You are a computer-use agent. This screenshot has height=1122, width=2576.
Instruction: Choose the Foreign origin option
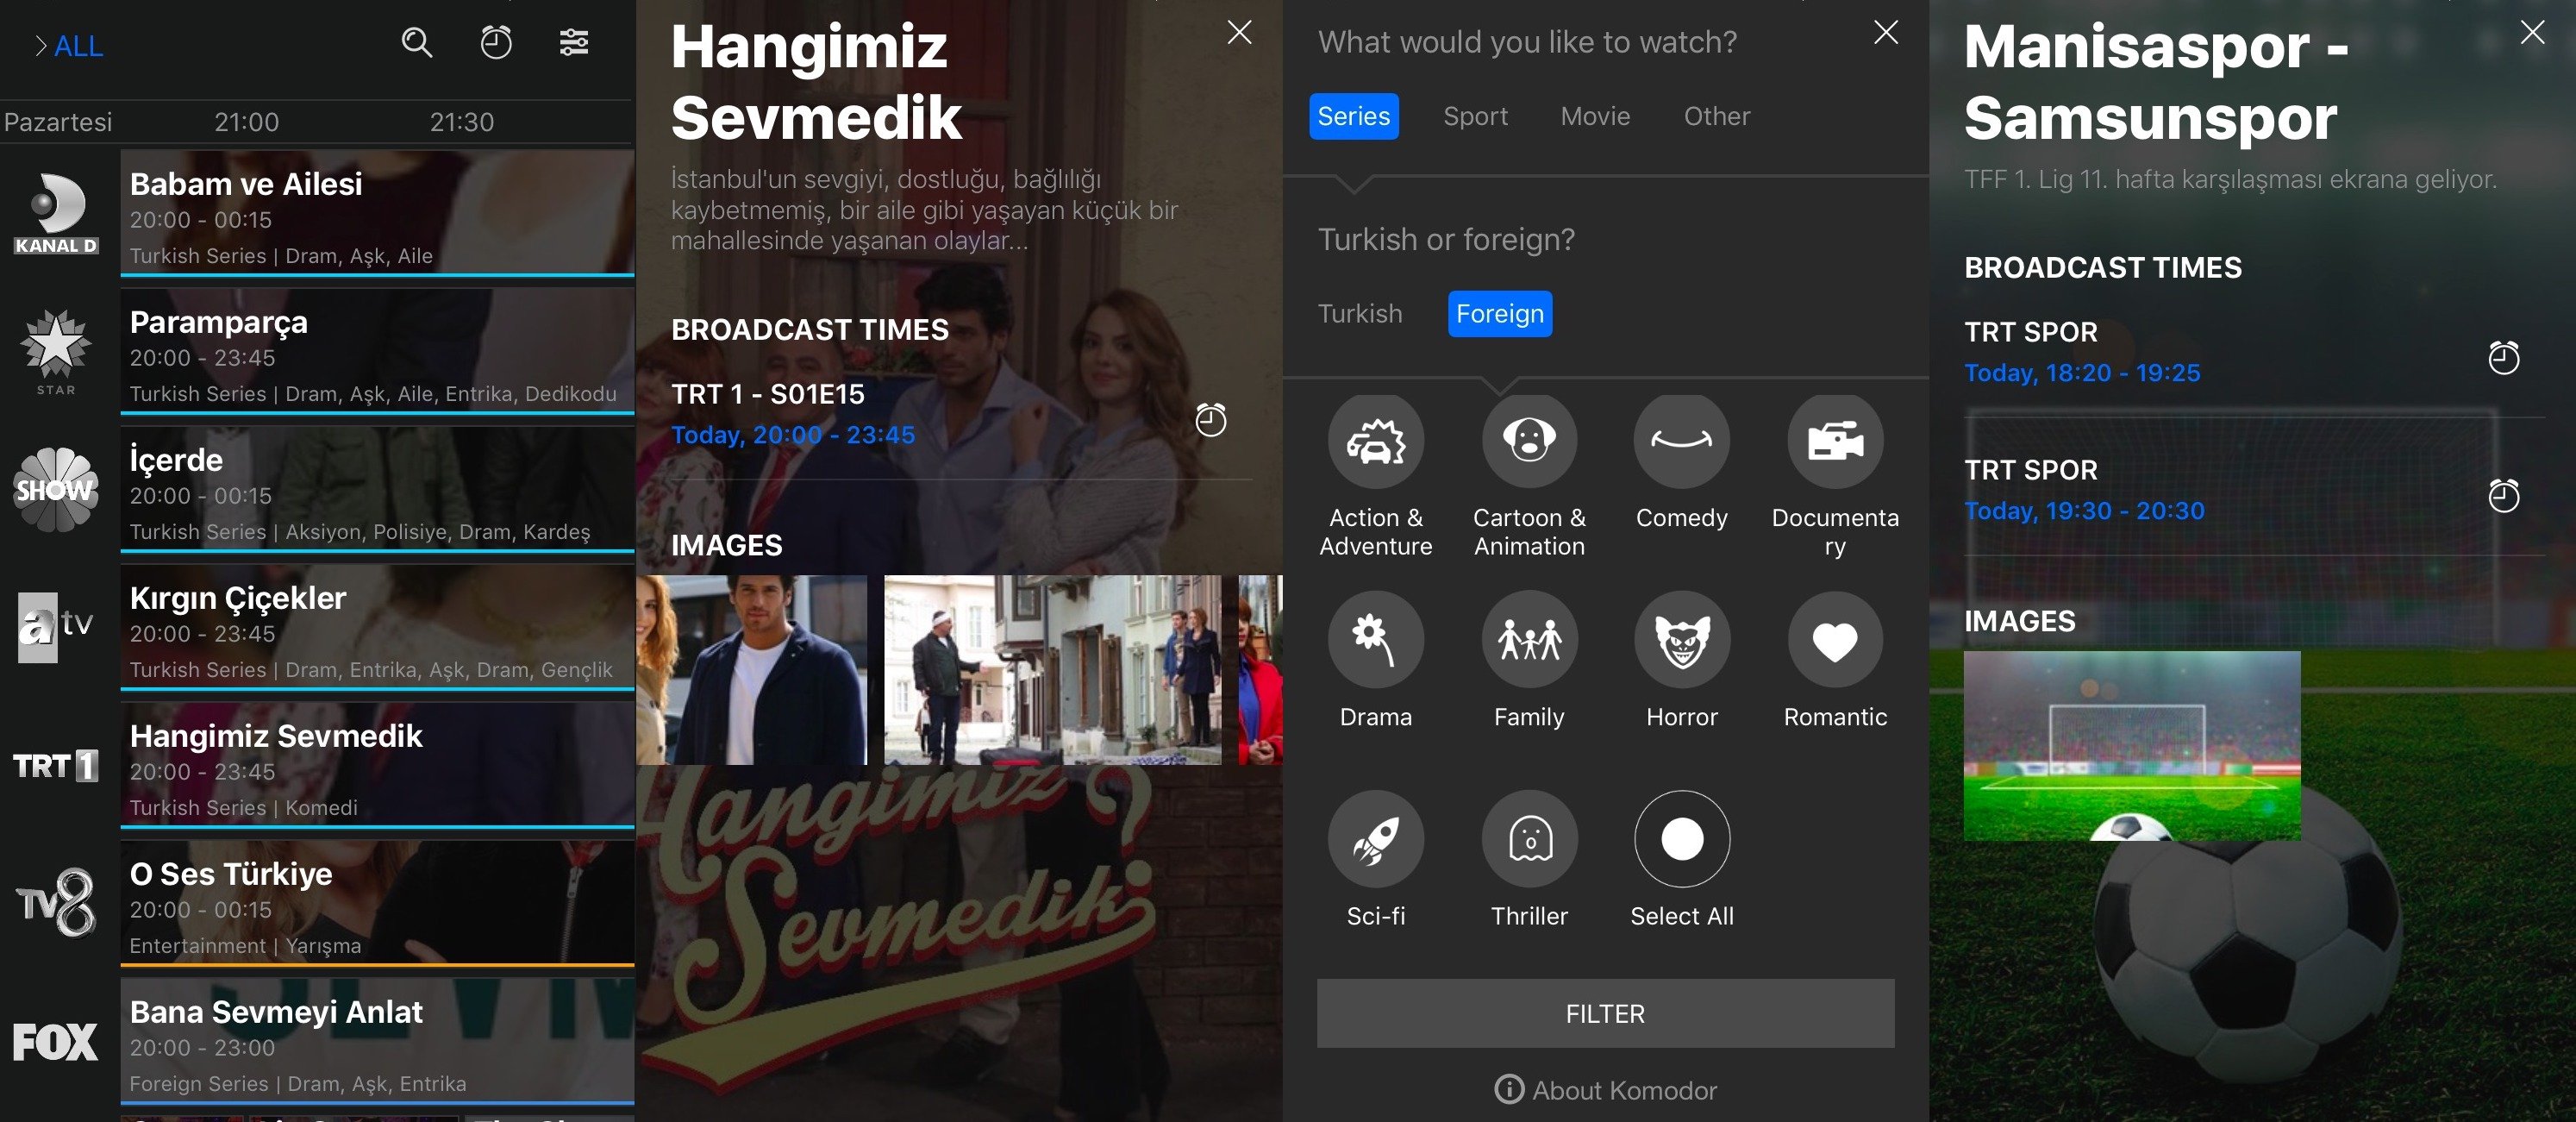click(1499, 314)
